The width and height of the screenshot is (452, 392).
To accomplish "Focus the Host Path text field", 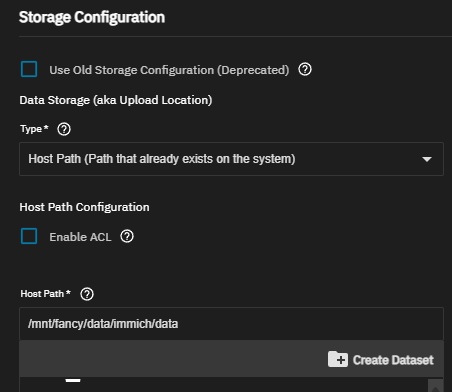I will [x=231, y=324].
